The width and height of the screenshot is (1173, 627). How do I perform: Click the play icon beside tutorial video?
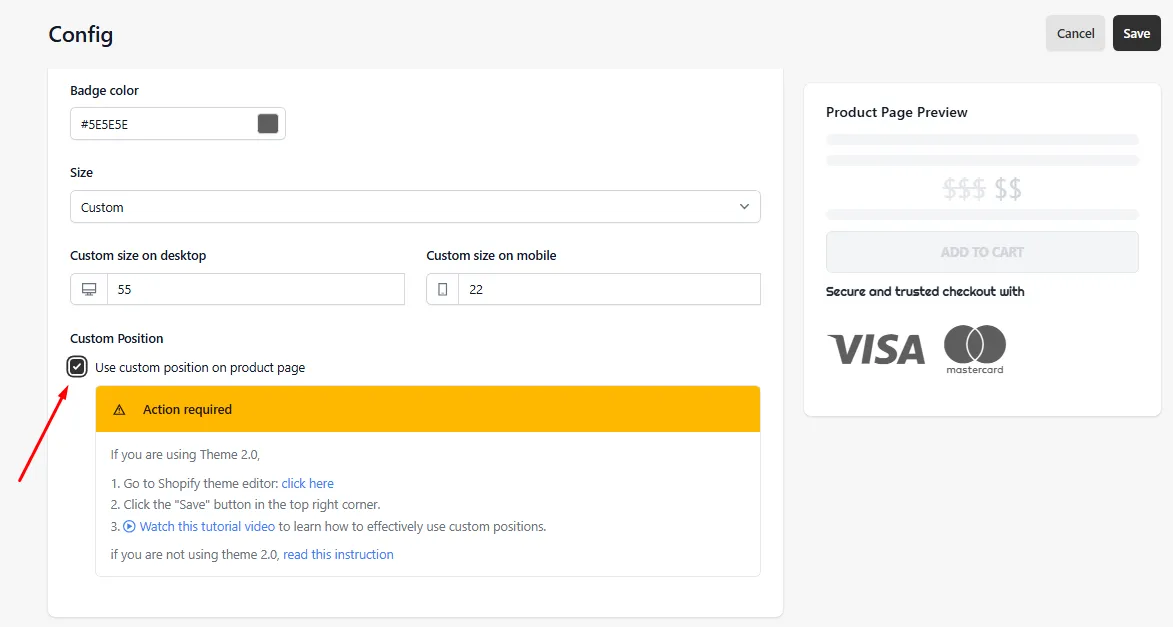click(129, 526)
